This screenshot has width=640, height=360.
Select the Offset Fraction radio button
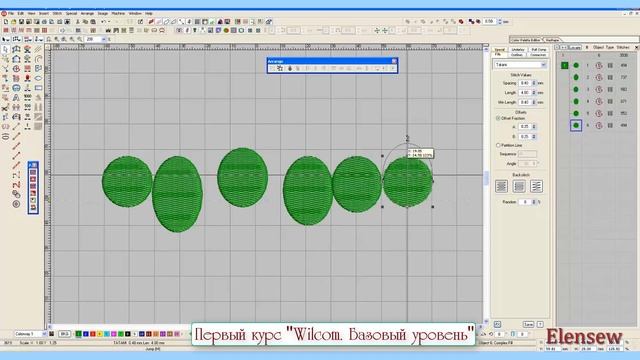[498, 118]
